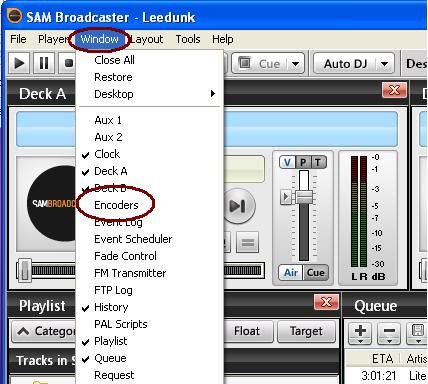Click the Target button in Playlist

point(306,331)
